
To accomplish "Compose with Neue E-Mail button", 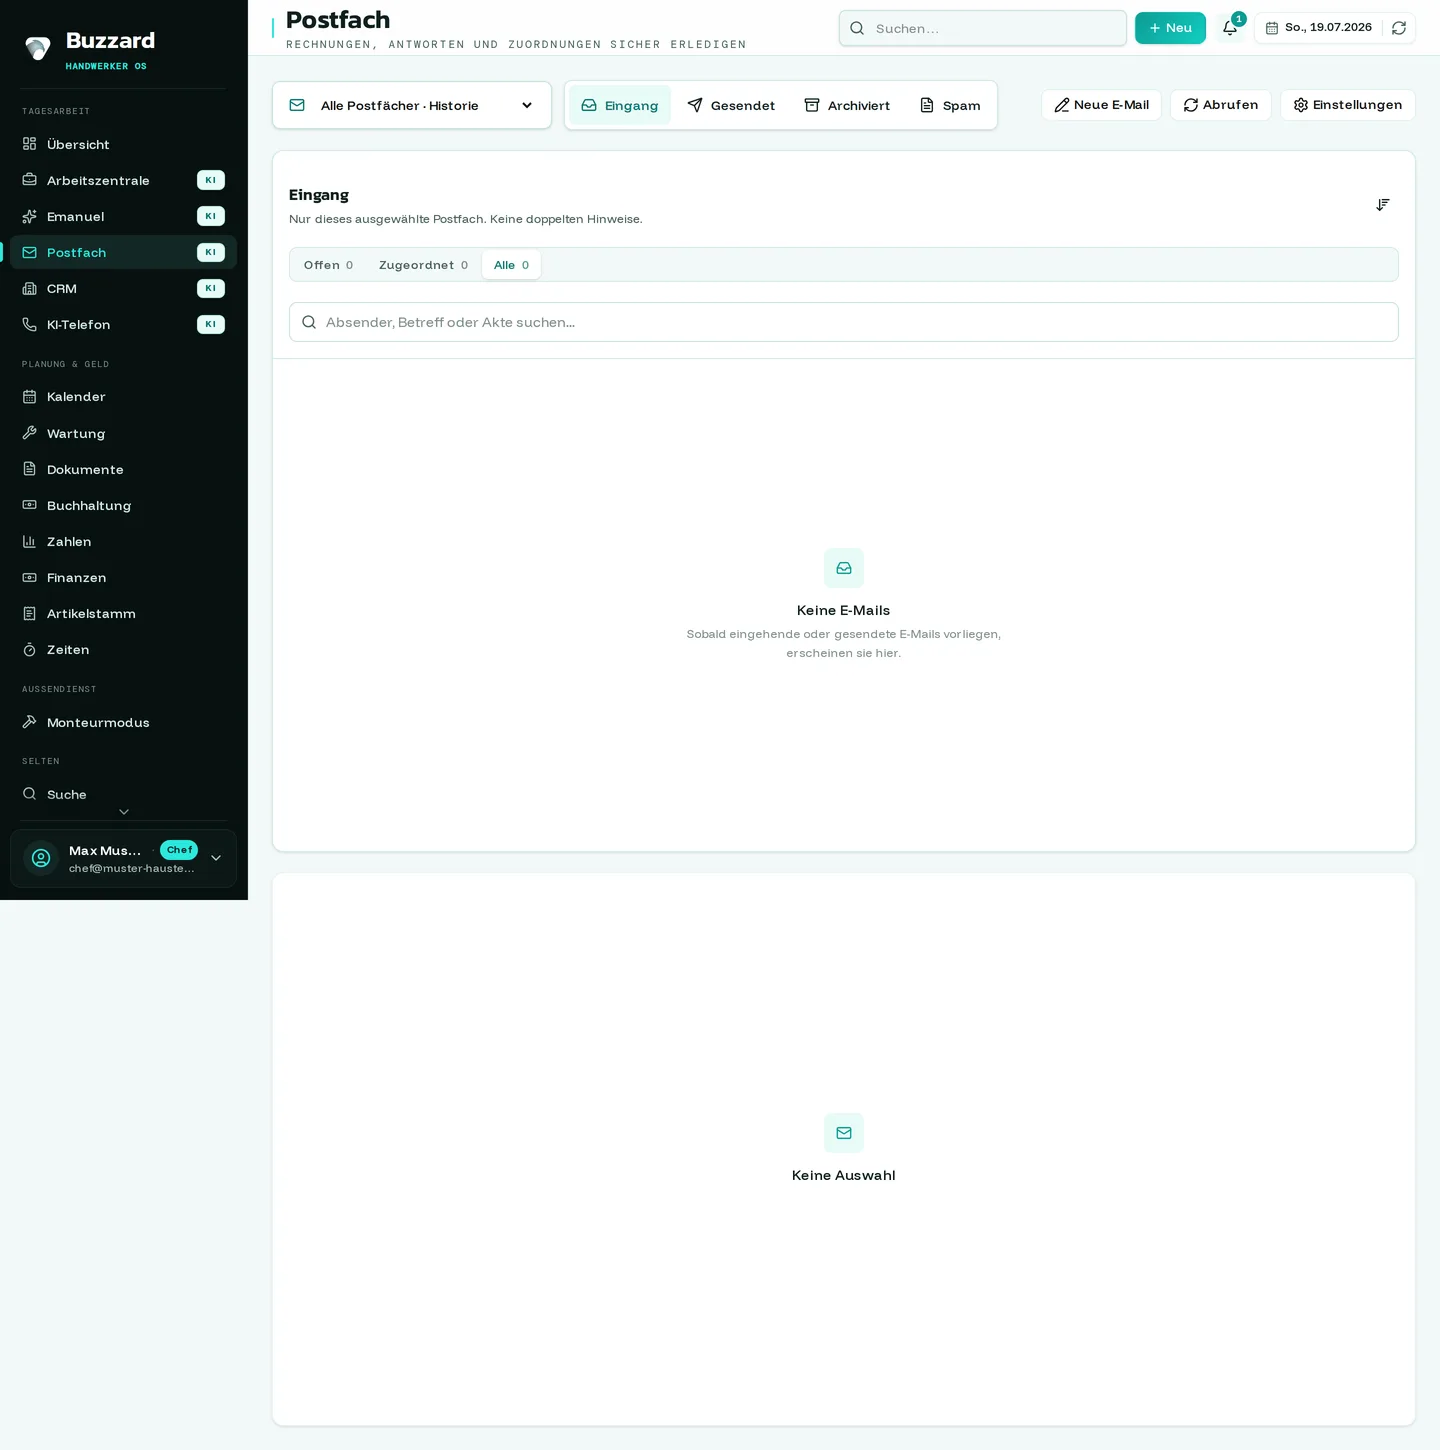I will (1101, 105).
